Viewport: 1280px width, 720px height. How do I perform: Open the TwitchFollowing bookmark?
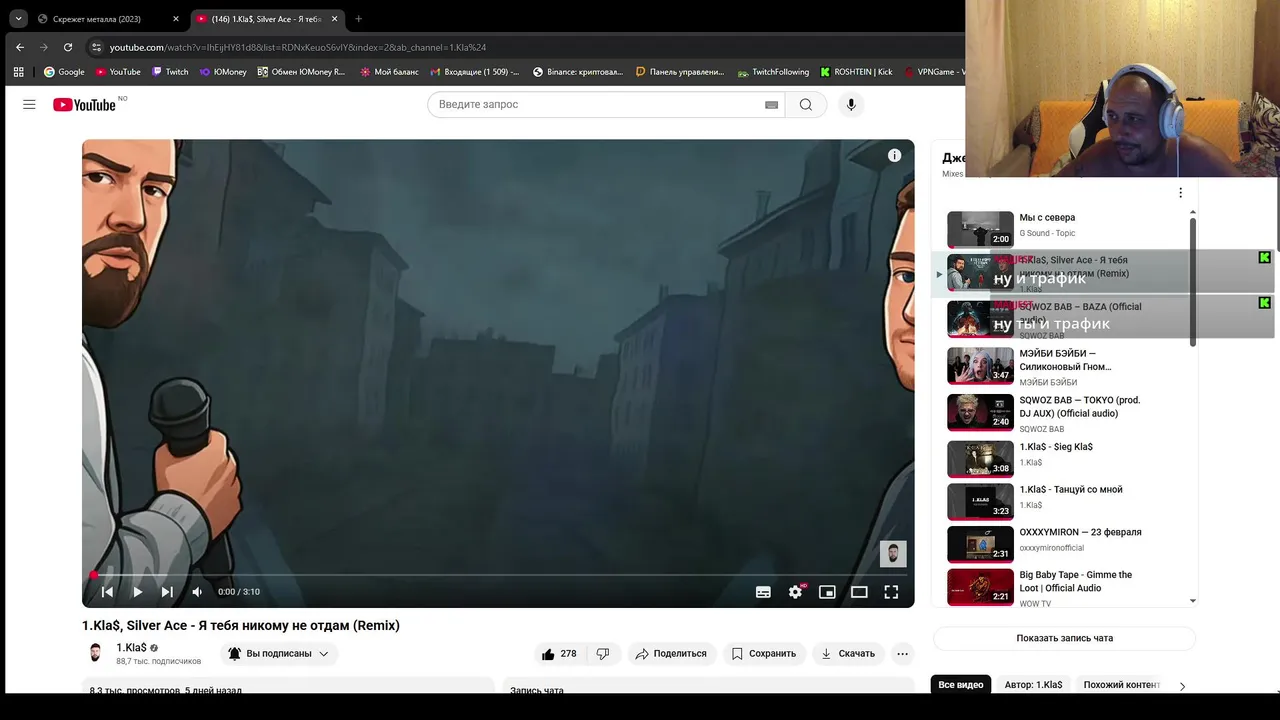(773, 72)
